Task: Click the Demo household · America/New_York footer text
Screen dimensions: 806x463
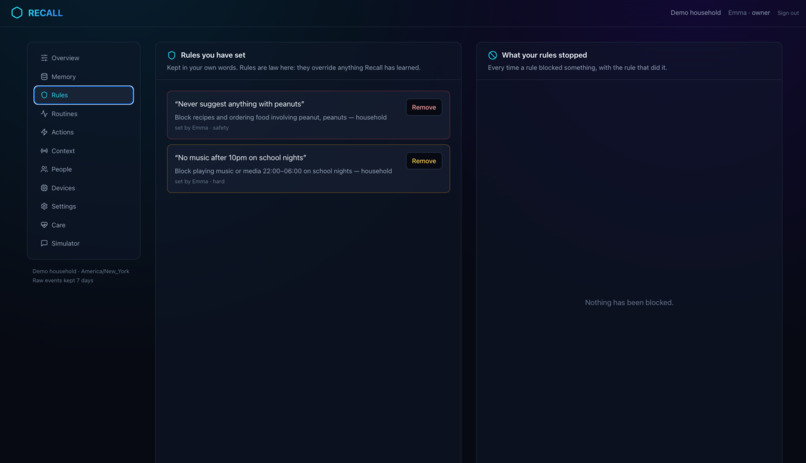Action: tap(81, 271)
